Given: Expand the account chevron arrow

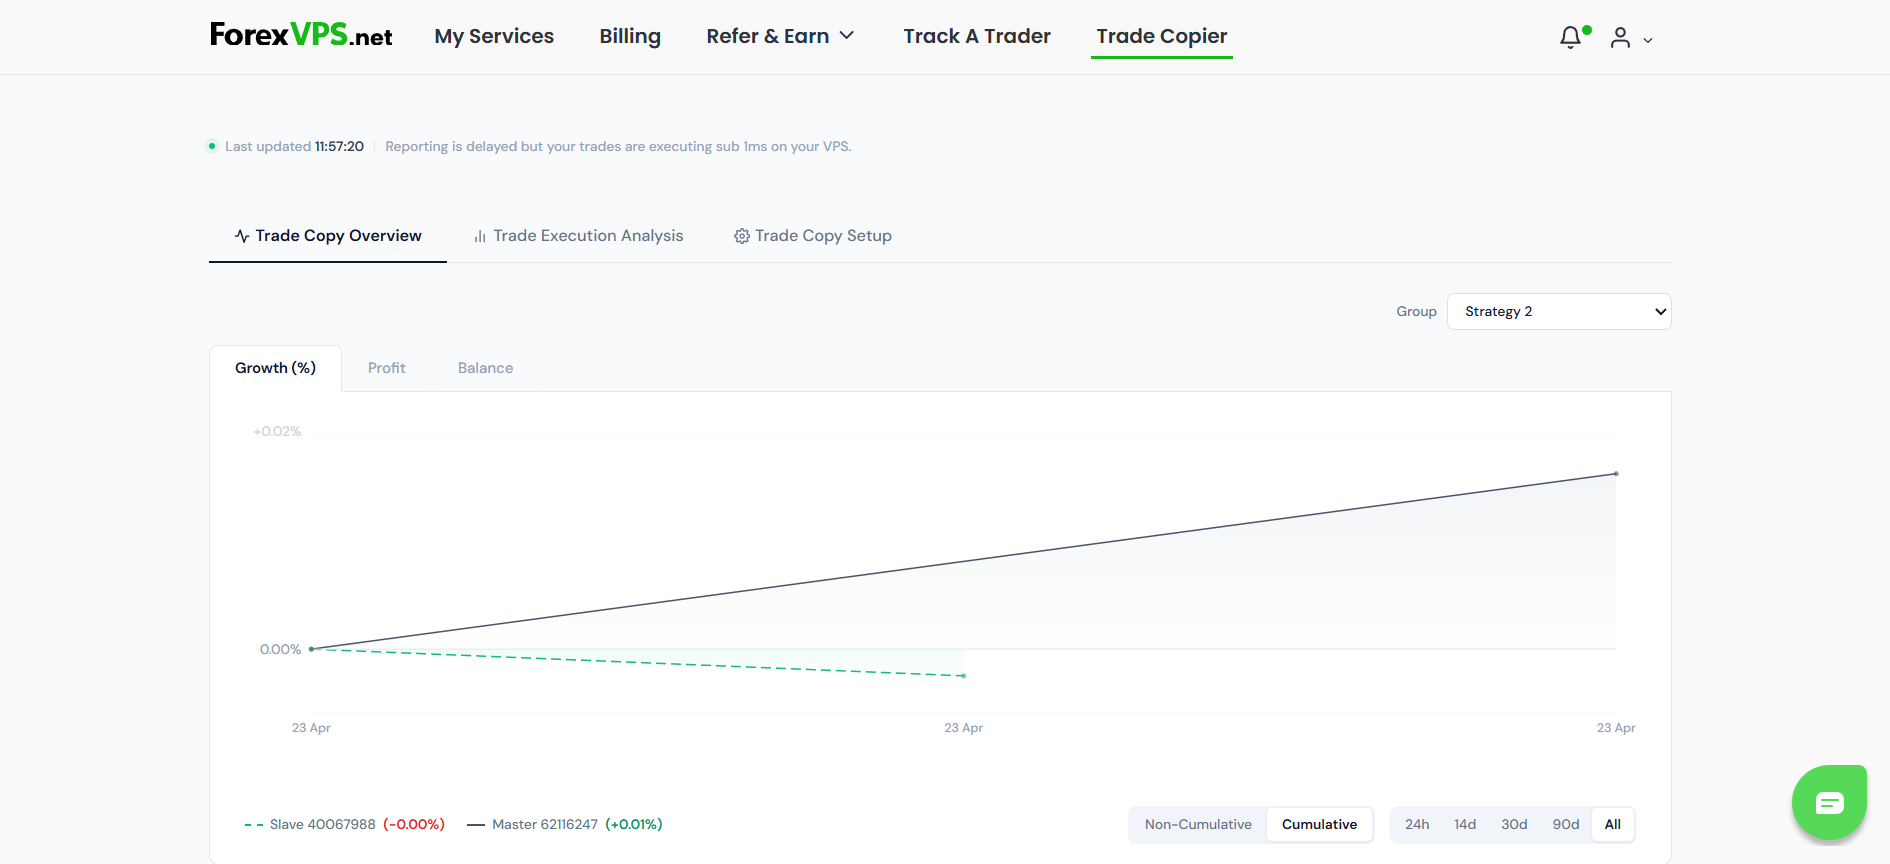Looking at the screenshot, I should pos(1648,40).
